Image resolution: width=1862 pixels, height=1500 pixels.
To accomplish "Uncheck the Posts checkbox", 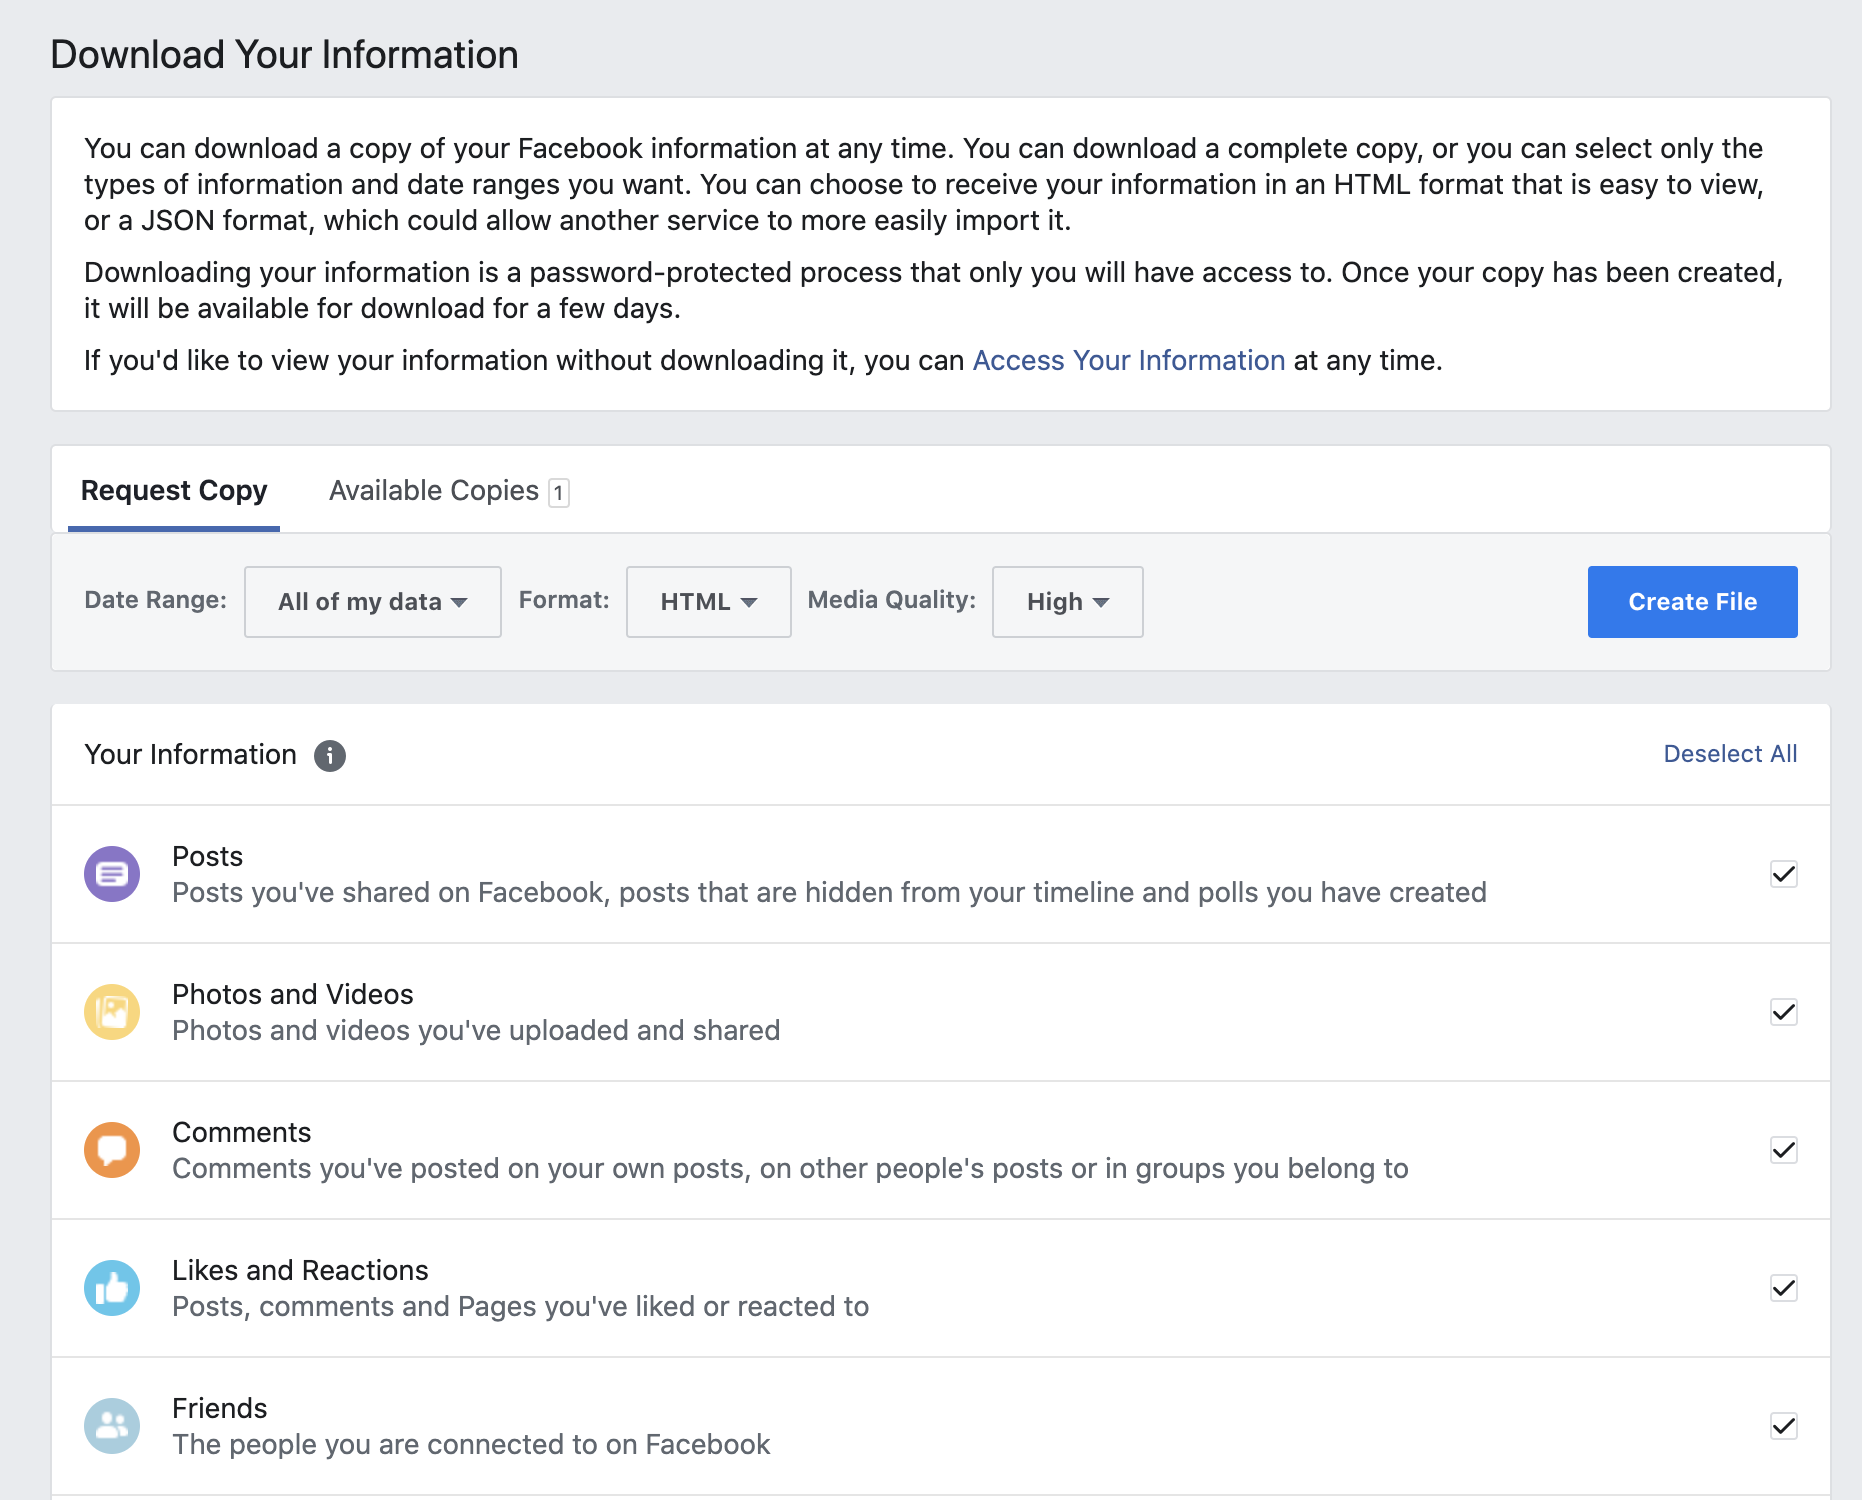I will pos(1783,874).
